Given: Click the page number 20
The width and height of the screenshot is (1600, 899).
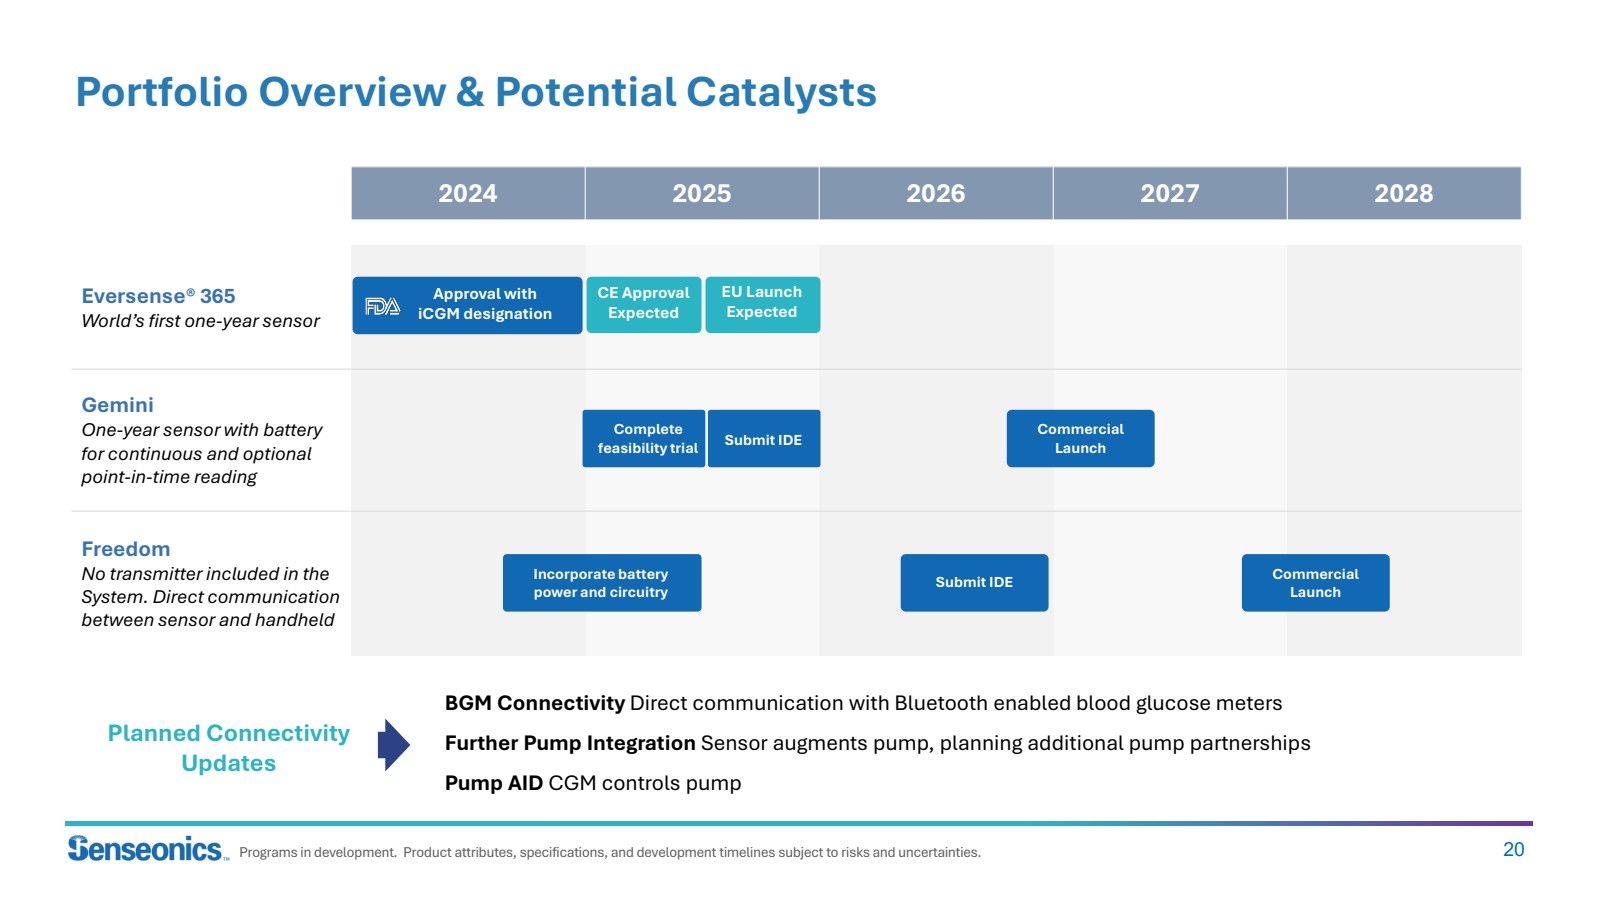Looking at the screenshot, I should point(1513,849).
